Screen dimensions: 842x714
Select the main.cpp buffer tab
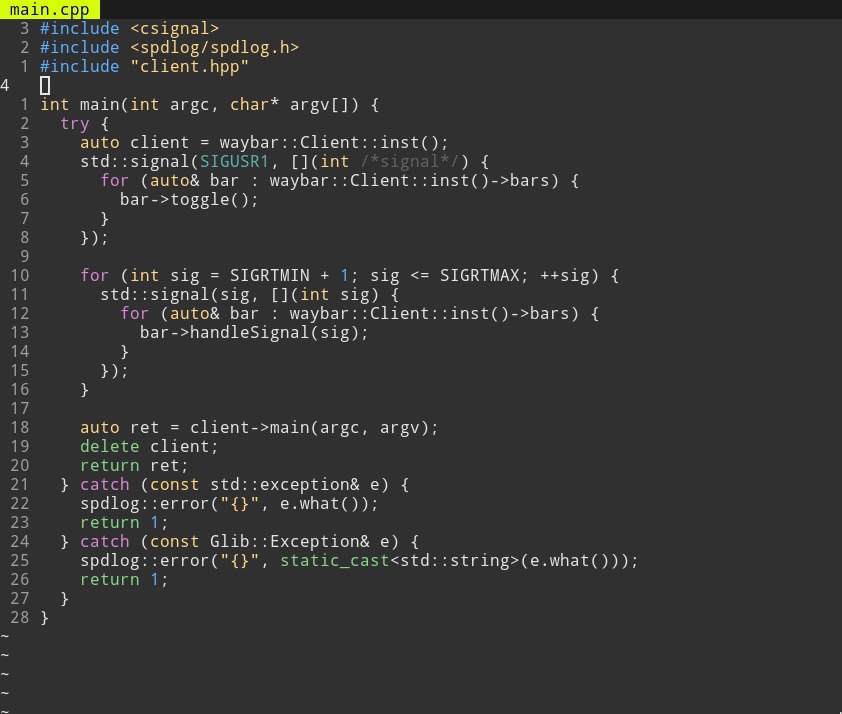[49, 10]
